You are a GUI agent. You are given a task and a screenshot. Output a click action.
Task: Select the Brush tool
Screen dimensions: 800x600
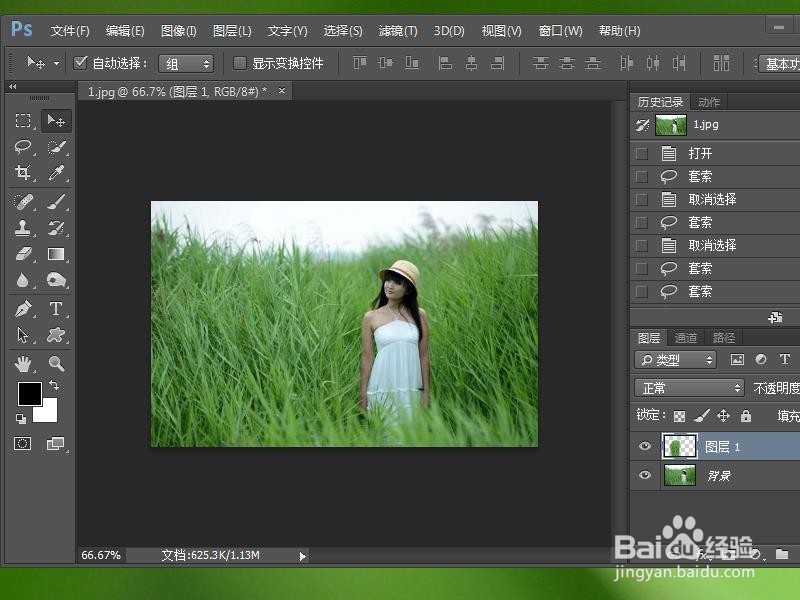click(56, 202)
